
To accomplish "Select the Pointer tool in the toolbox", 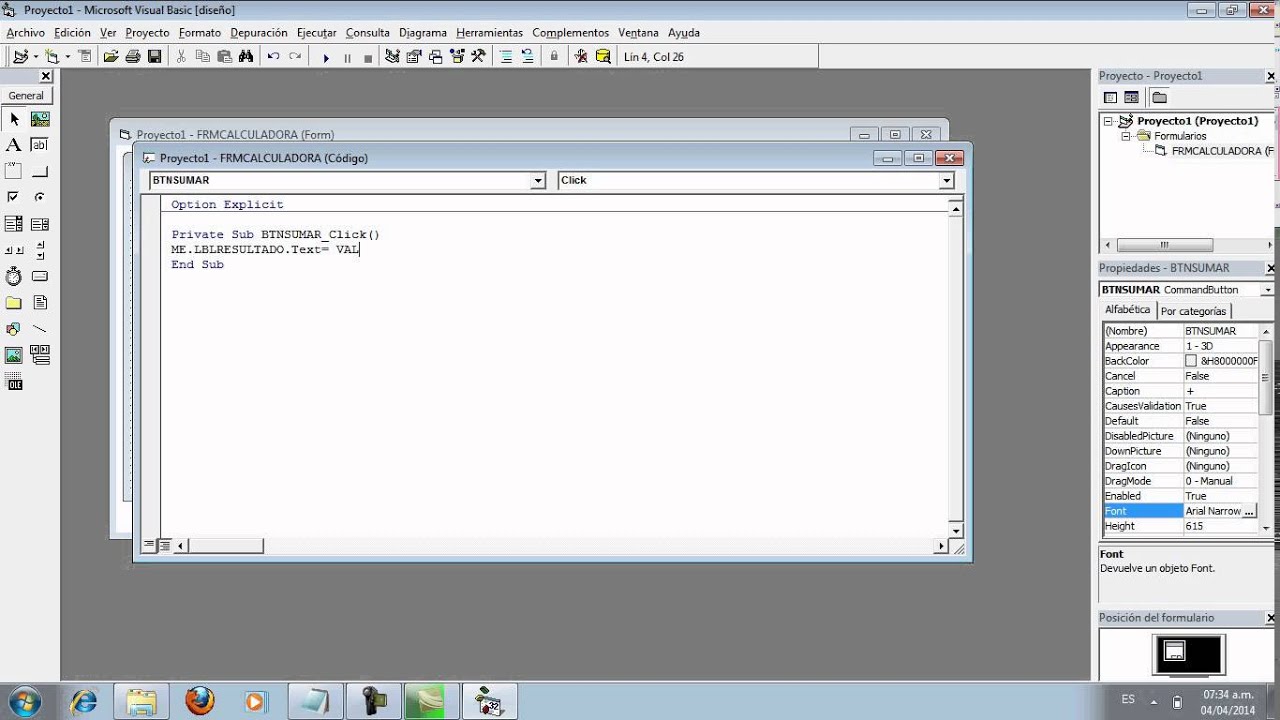I will 14,119.
